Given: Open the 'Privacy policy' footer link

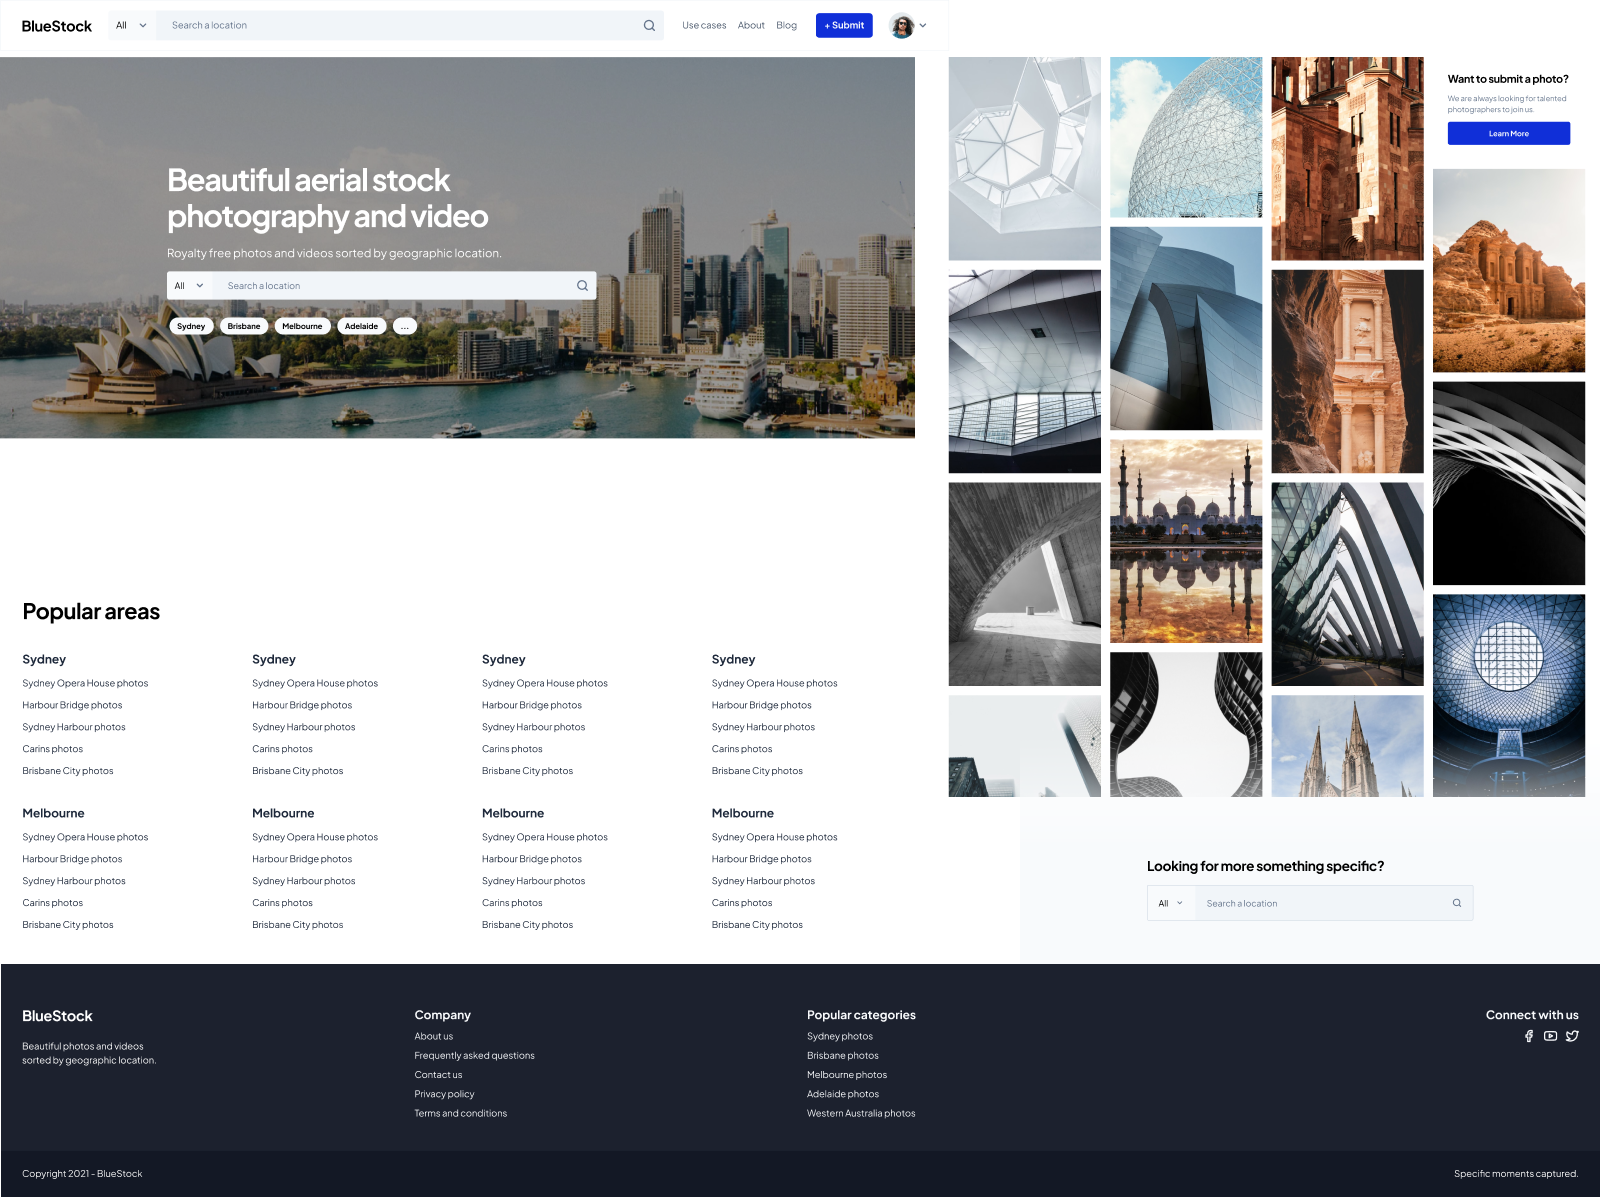Looking at the screenshot, I should pyautogui.click(x=445, y=1095).
